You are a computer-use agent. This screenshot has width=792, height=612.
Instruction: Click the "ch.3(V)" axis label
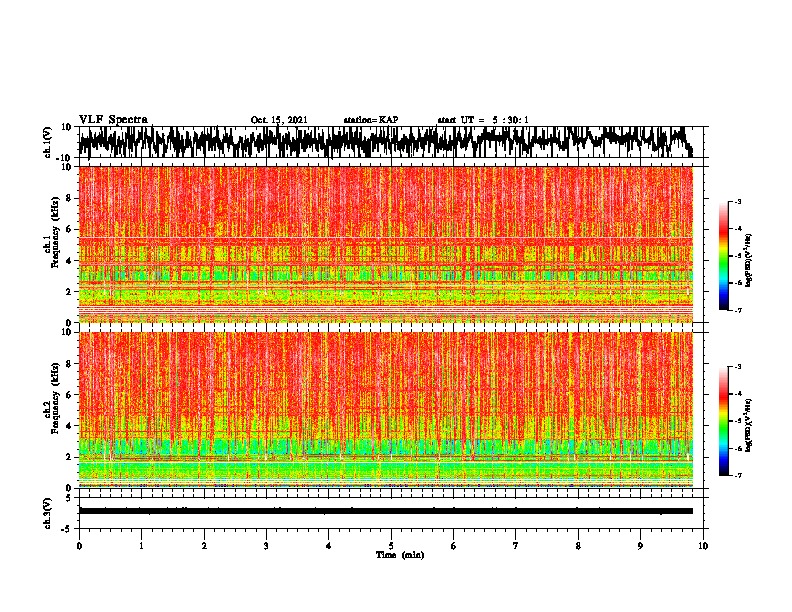coord(48,513)
